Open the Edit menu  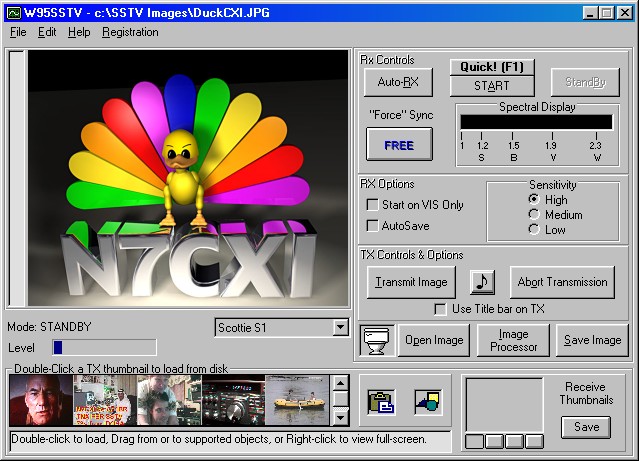[x=47, y=32]
